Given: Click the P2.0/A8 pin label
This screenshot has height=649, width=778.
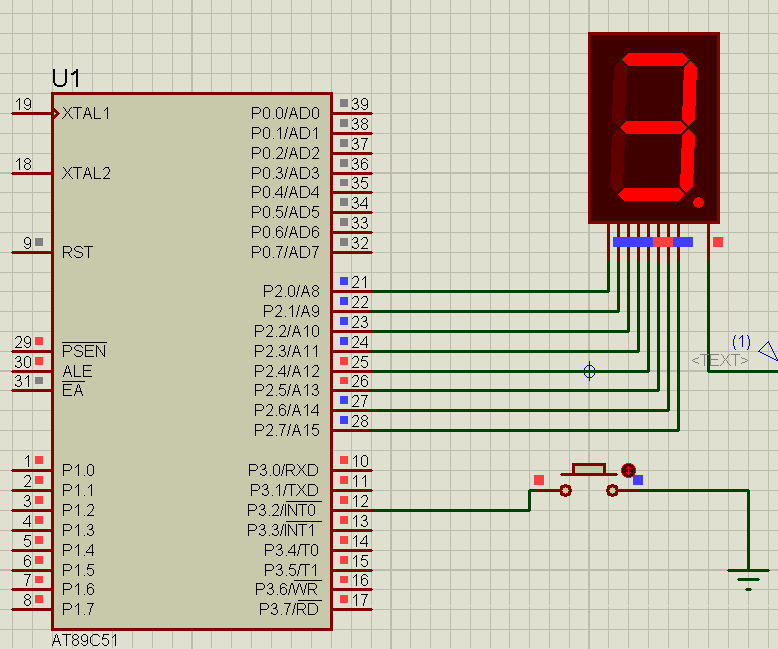Looking at the screenshot, I should coord(291,291).
